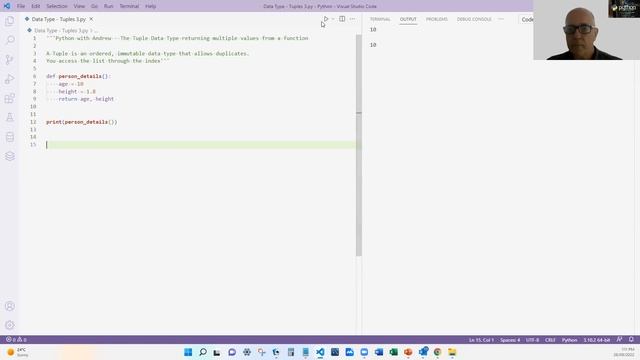Open the Manage gear icon
This screenshot has width=640, height=360.
click(10, 325)
